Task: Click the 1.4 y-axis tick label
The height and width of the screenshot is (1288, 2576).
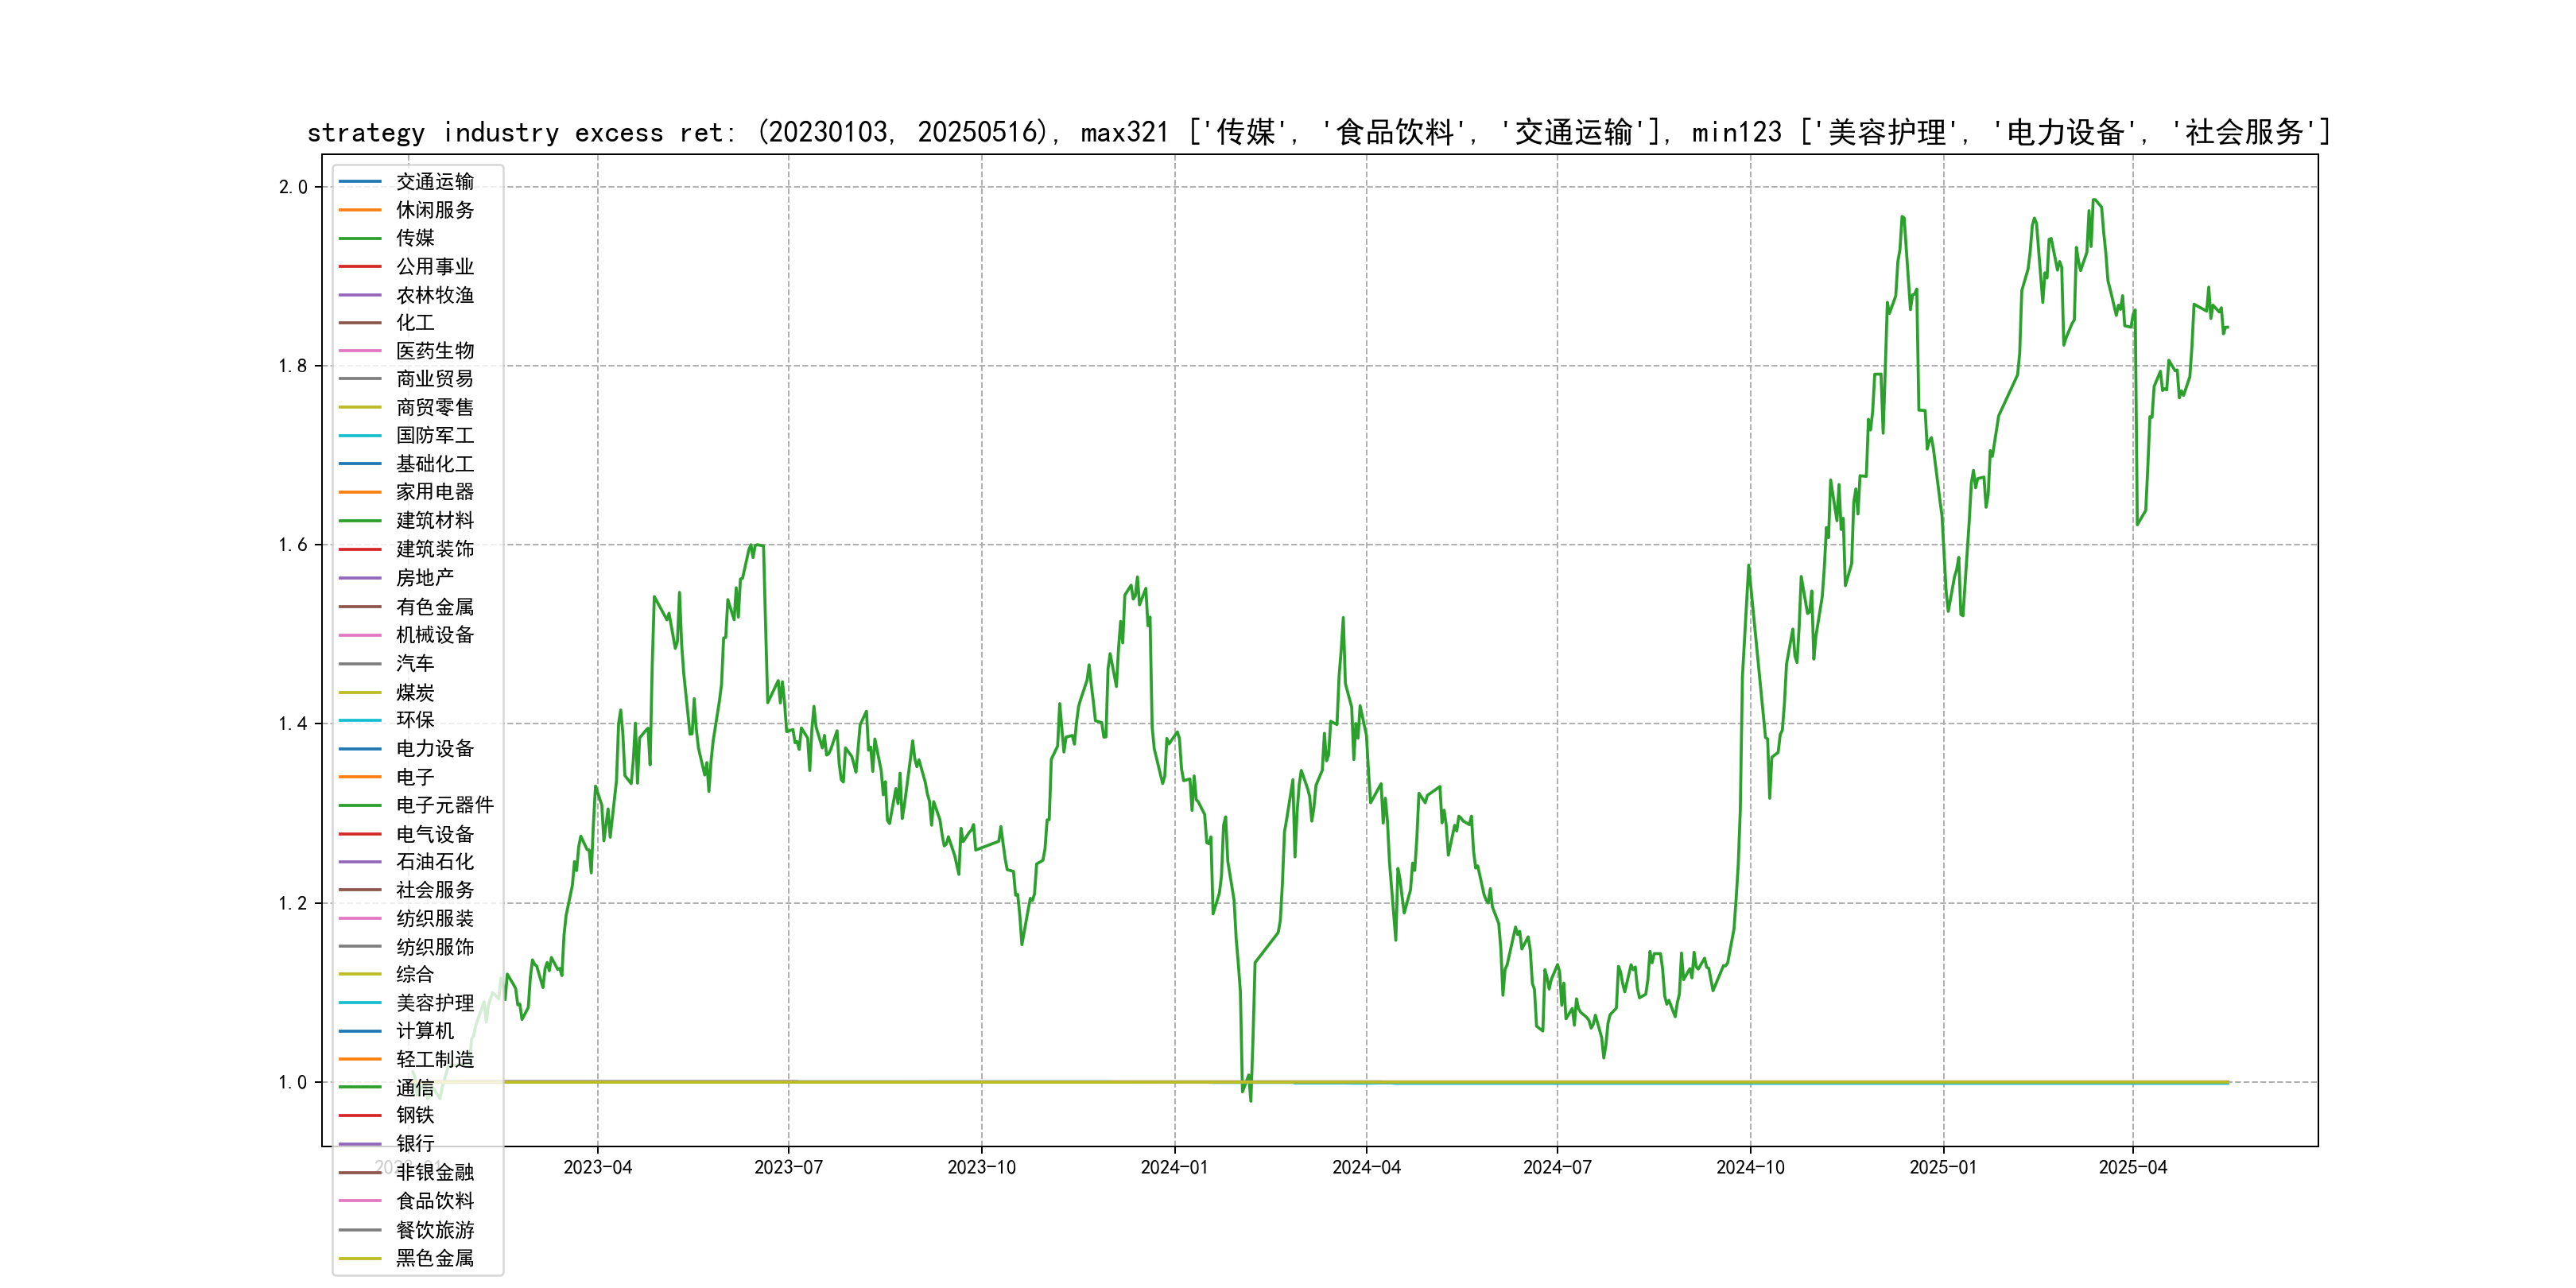Action: [x=293, y=724]
